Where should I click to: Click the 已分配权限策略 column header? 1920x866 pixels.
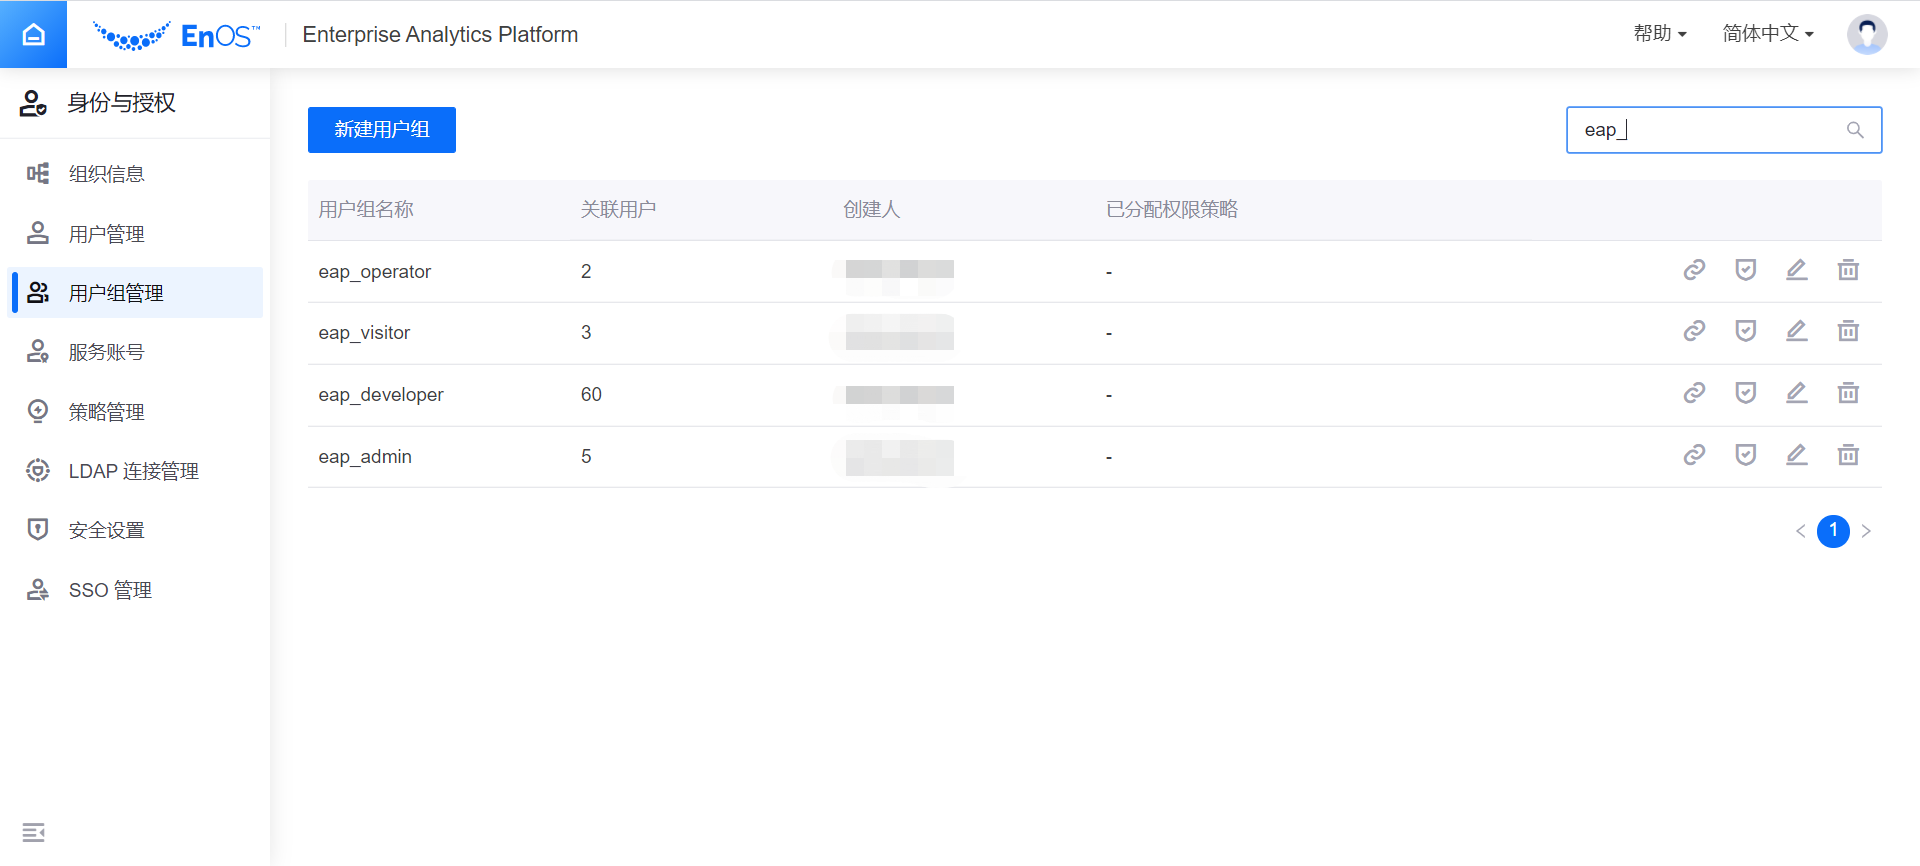(1172, 210)
